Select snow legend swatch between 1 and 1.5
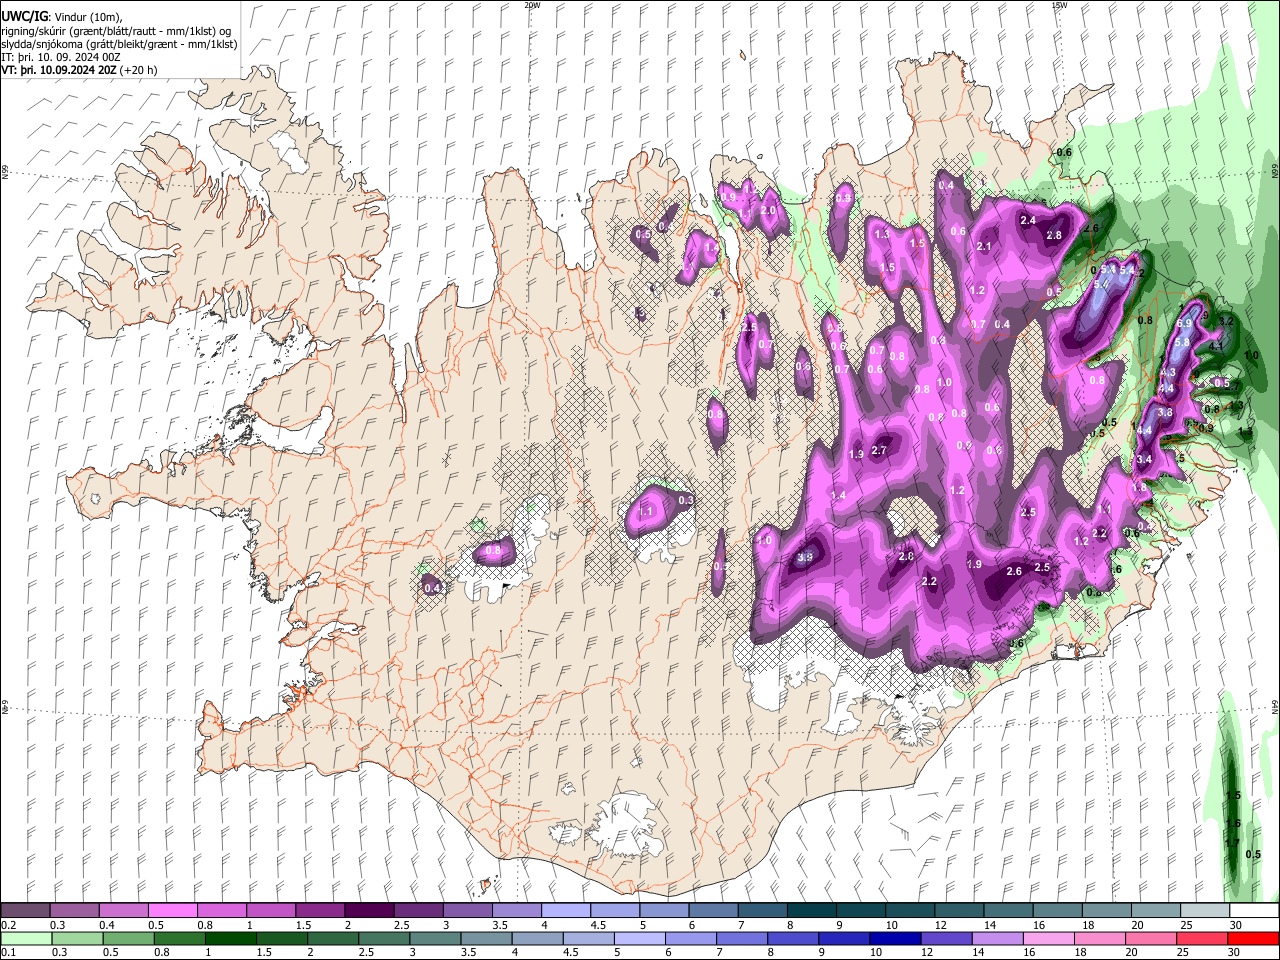 point(270,910)
